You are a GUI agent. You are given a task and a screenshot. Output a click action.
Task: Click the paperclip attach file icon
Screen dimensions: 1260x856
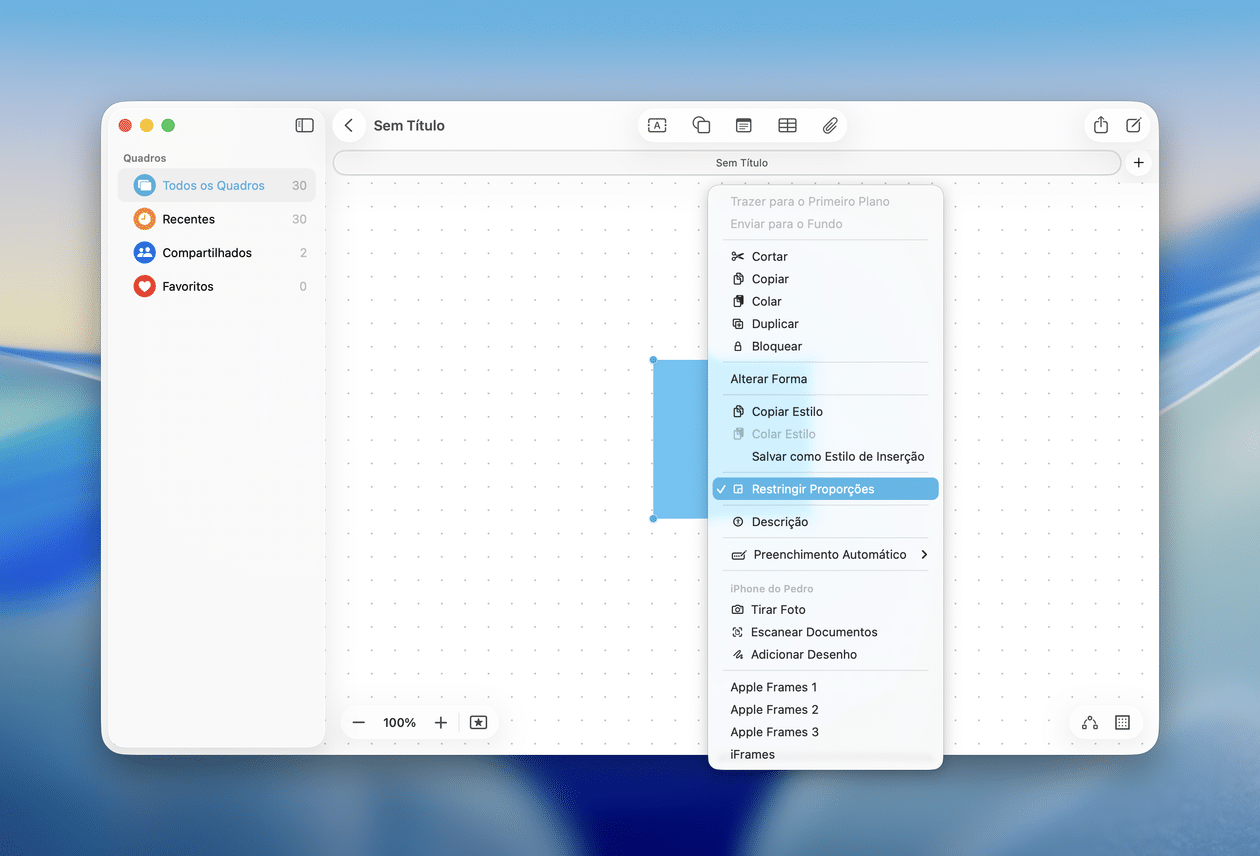pyautogui.click(x=830, y=126)
